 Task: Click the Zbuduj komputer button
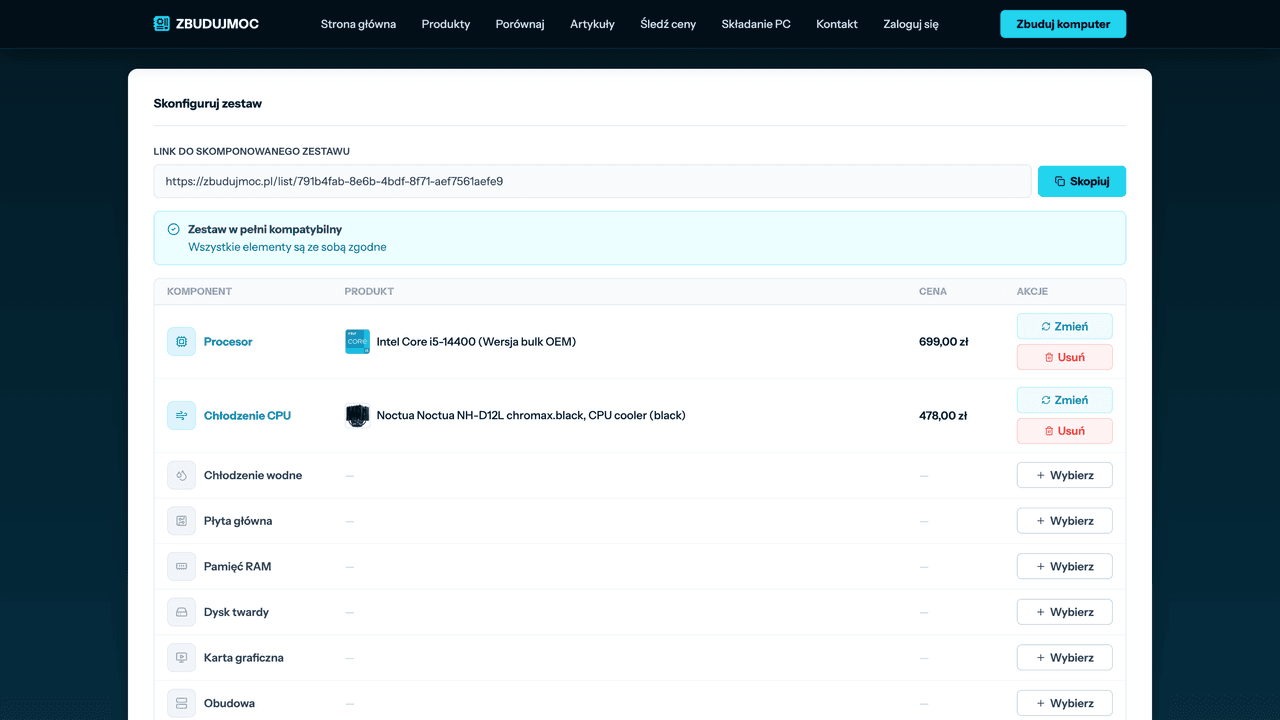point(1063,24)
